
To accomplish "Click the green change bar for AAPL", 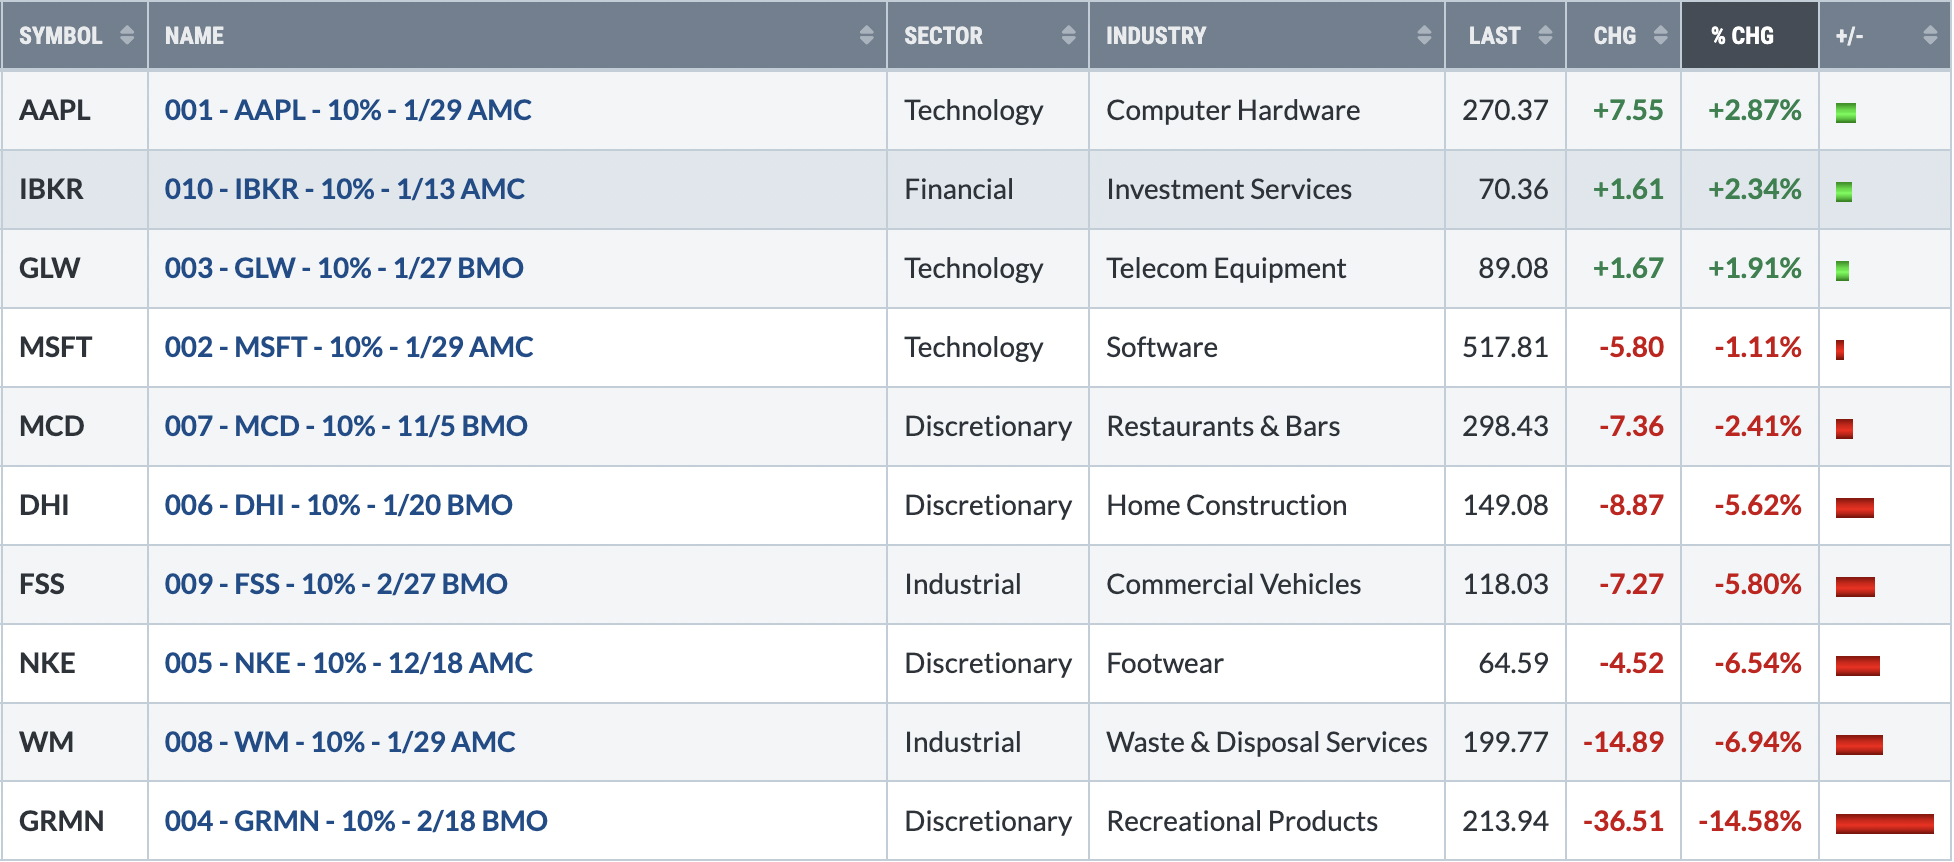I will tap(1846, 113).
